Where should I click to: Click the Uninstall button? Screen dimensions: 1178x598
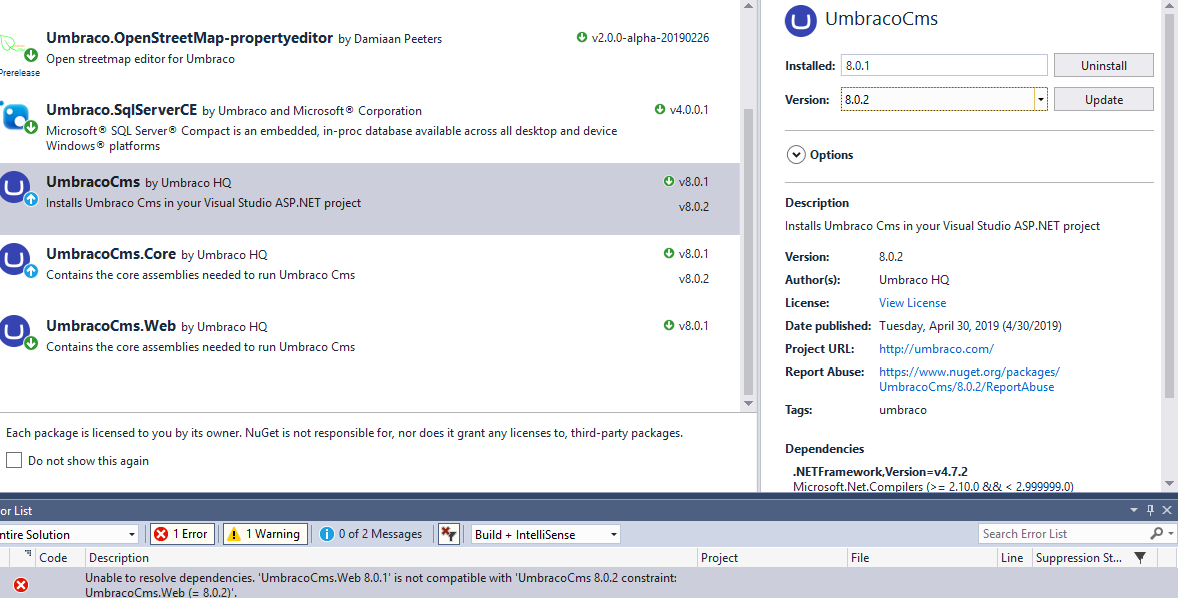[x=1104, y=65]
